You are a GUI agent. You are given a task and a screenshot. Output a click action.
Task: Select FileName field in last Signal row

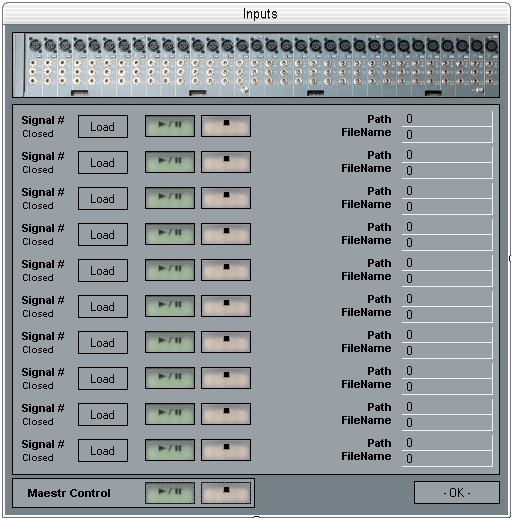(x=447, y=459)
